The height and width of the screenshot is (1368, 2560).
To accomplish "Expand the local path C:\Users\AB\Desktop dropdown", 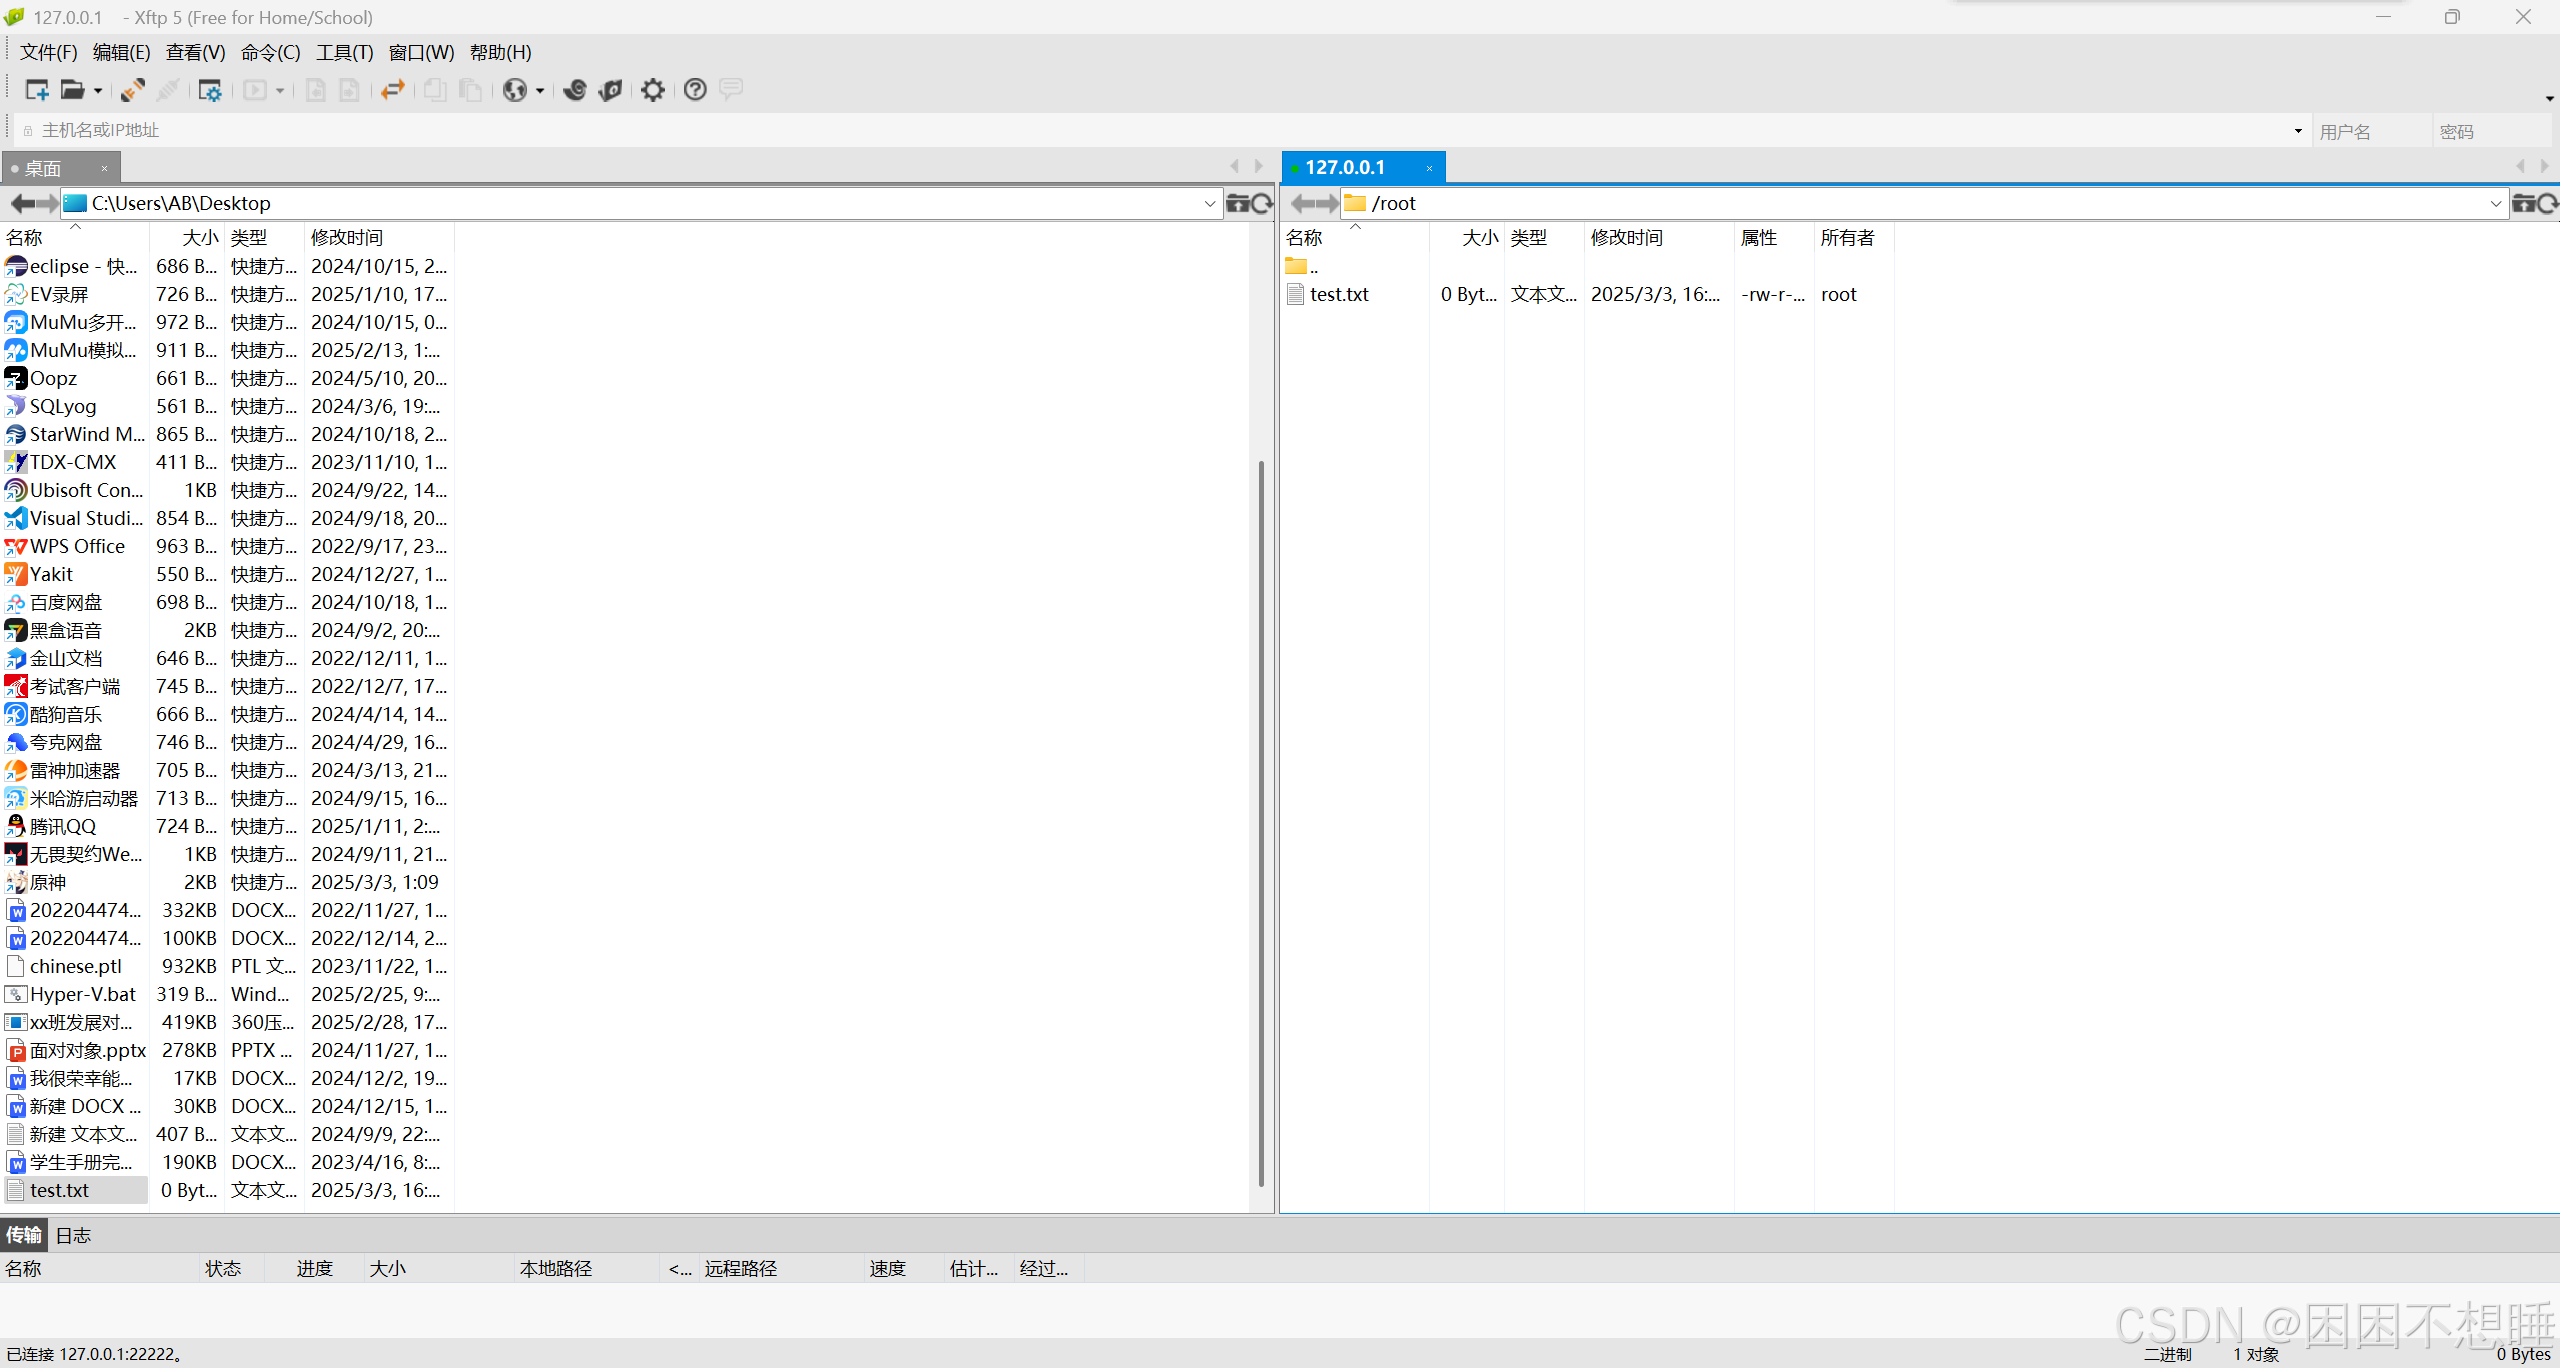I will click(x=1210, y=204).
